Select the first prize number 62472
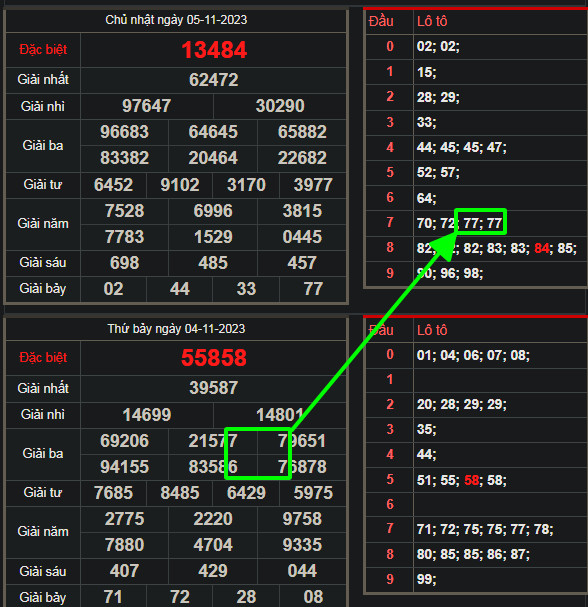 click(214, 80)
